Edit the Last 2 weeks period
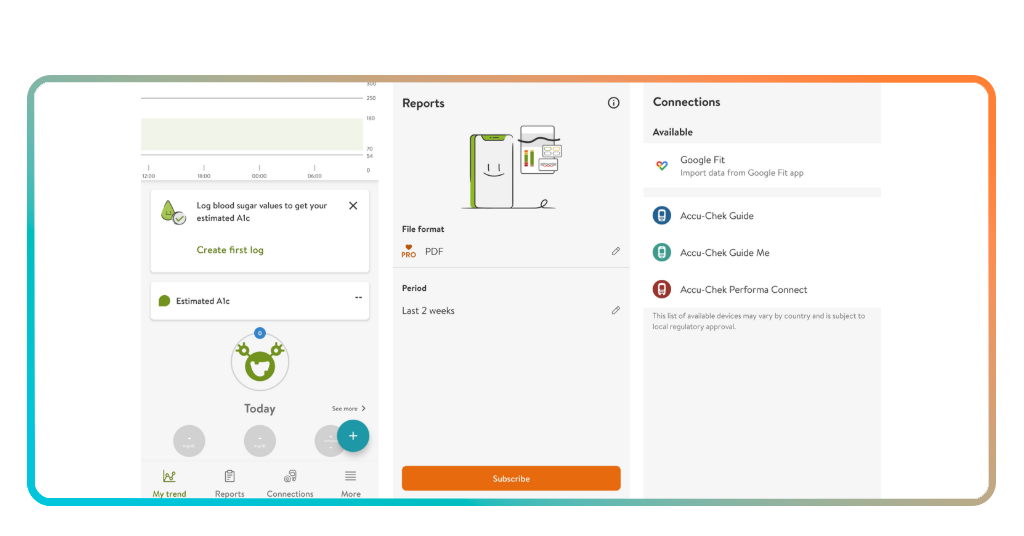This screenshot has height=536, width=1024. tap(616, 311)
